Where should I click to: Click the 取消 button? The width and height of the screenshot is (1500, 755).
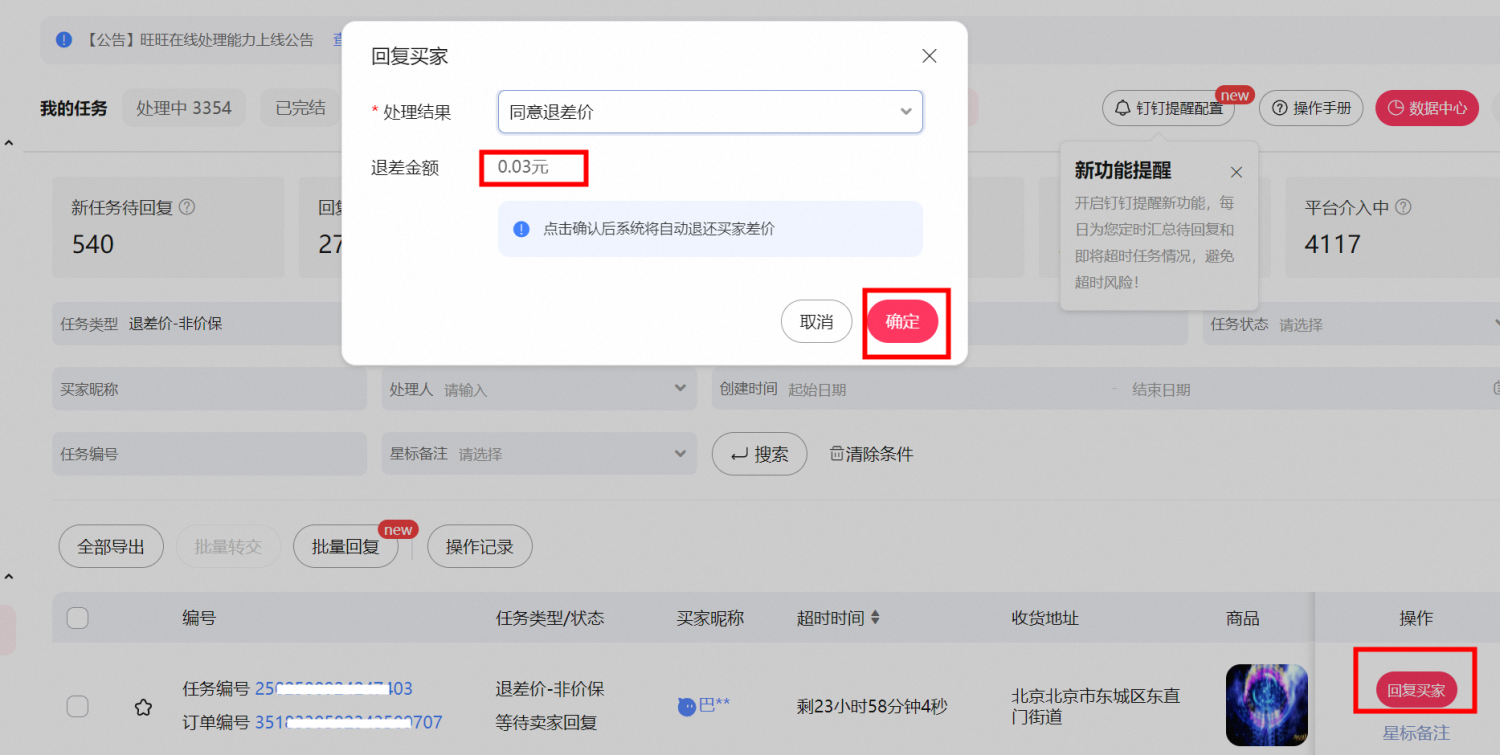[816, 322]
